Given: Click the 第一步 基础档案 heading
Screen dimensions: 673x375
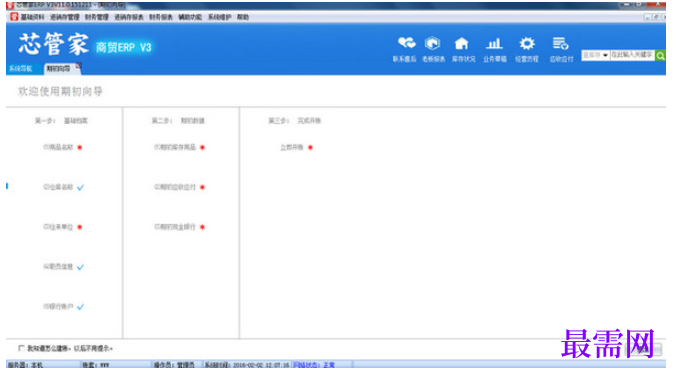Looking at the screenshot, I should click(61, 121).
